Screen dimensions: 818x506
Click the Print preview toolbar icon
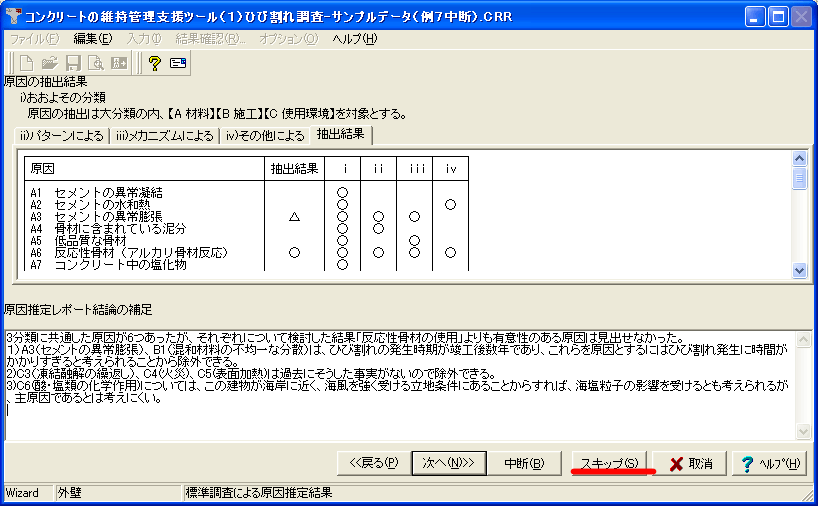point(96,63)
